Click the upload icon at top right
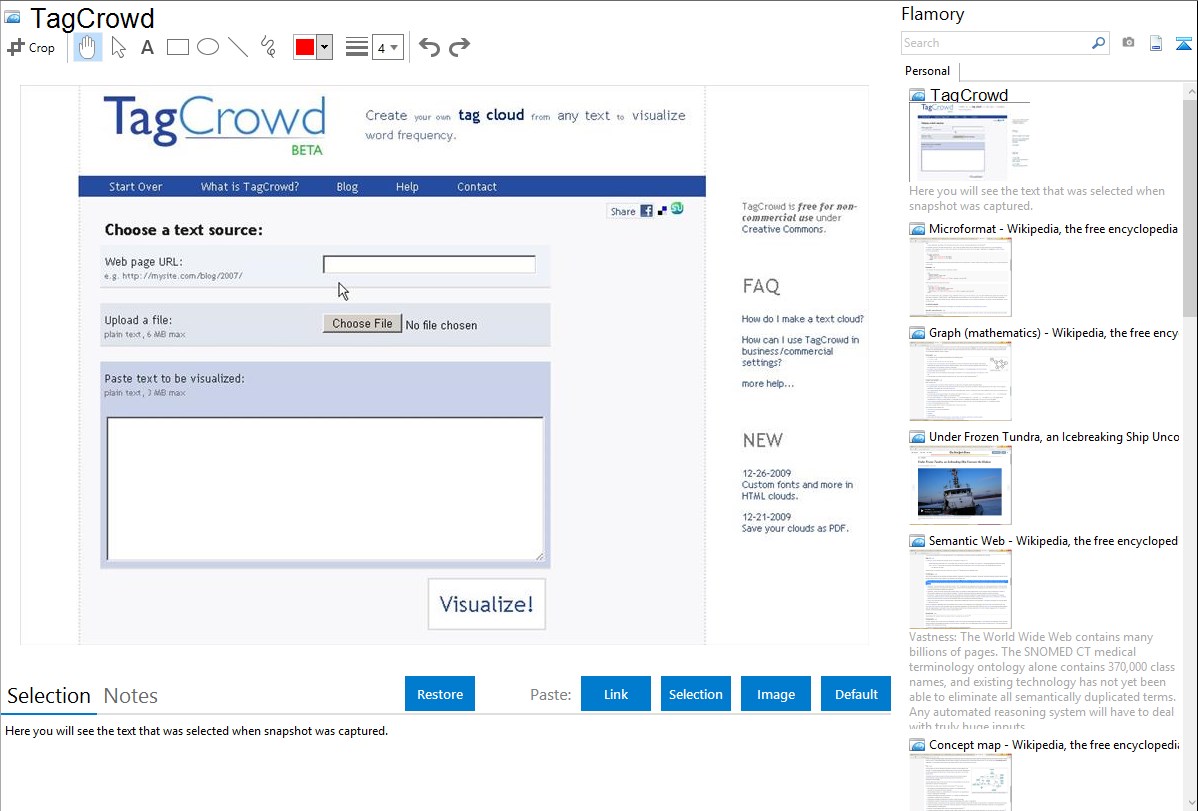The image size is (1198, 811). (x=1183, y=43)
